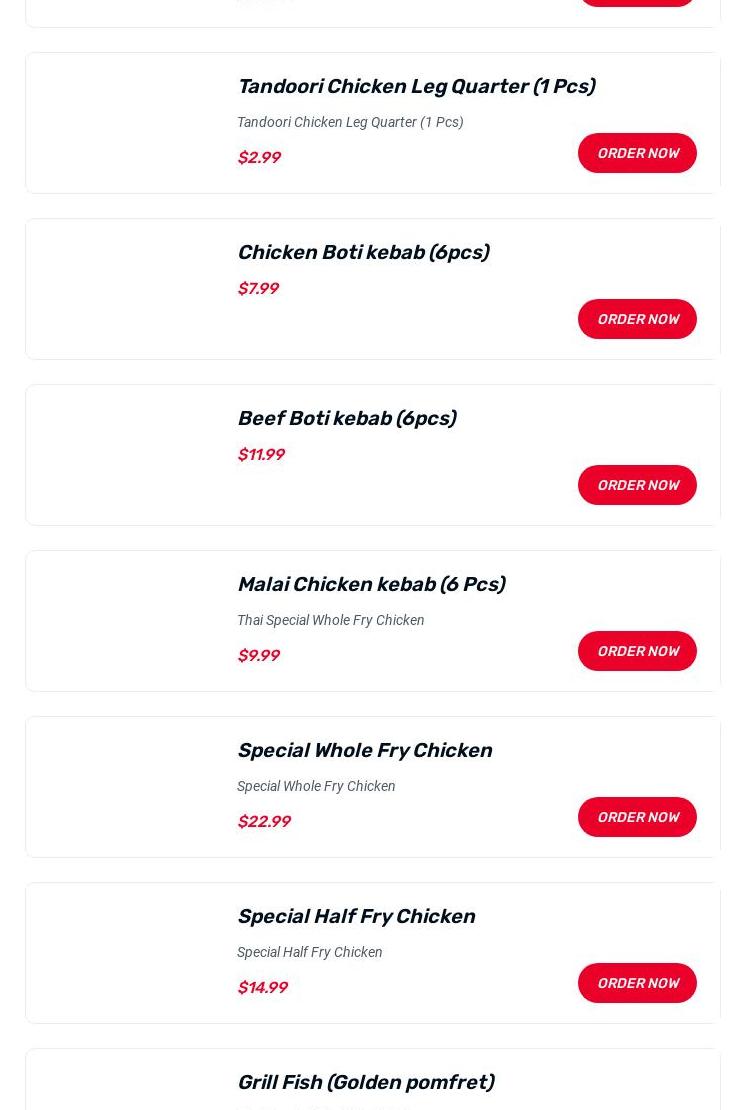745x1110 pixels.
Task: Open the Tandoori Chicken Leg Quarter title
Action: pos(415,86)
